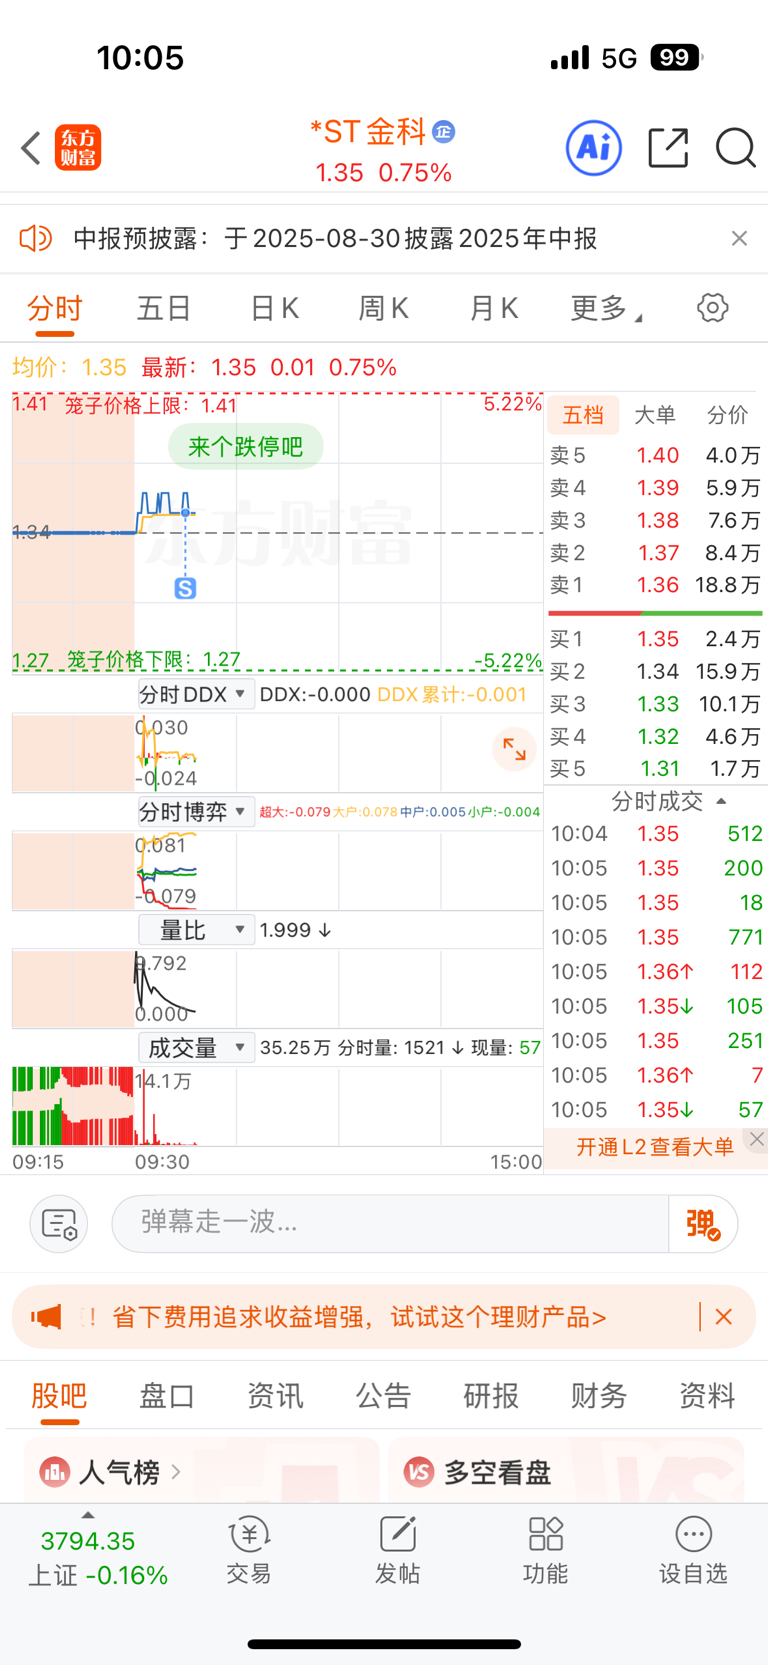Tap the 来个跌停吧 danmaku bubble

click(246, 446)
